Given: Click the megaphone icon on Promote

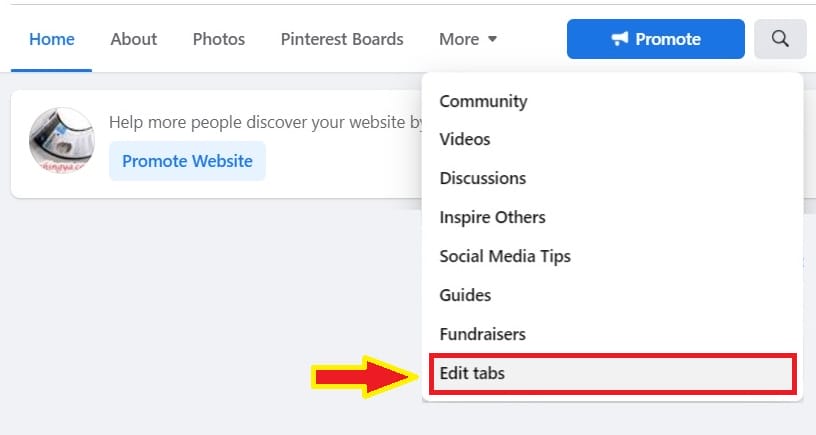Looking at the screenshot, I should pos(619,39).
